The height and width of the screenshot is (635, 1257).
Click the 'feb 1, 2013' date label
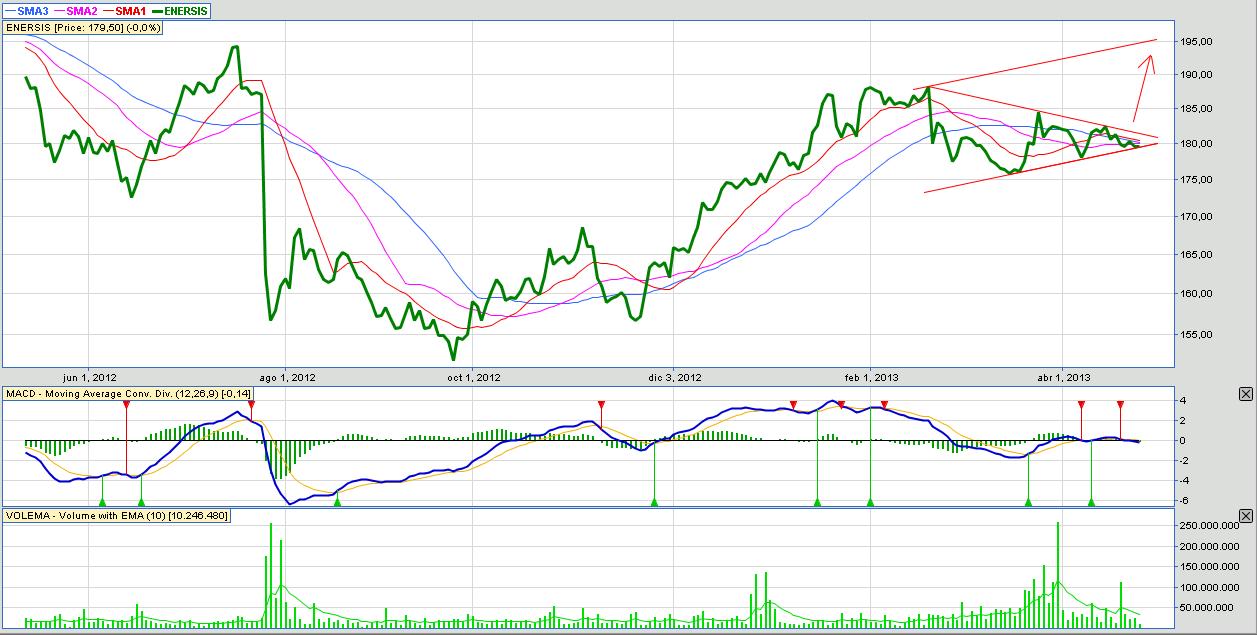[x=871, y=377]
